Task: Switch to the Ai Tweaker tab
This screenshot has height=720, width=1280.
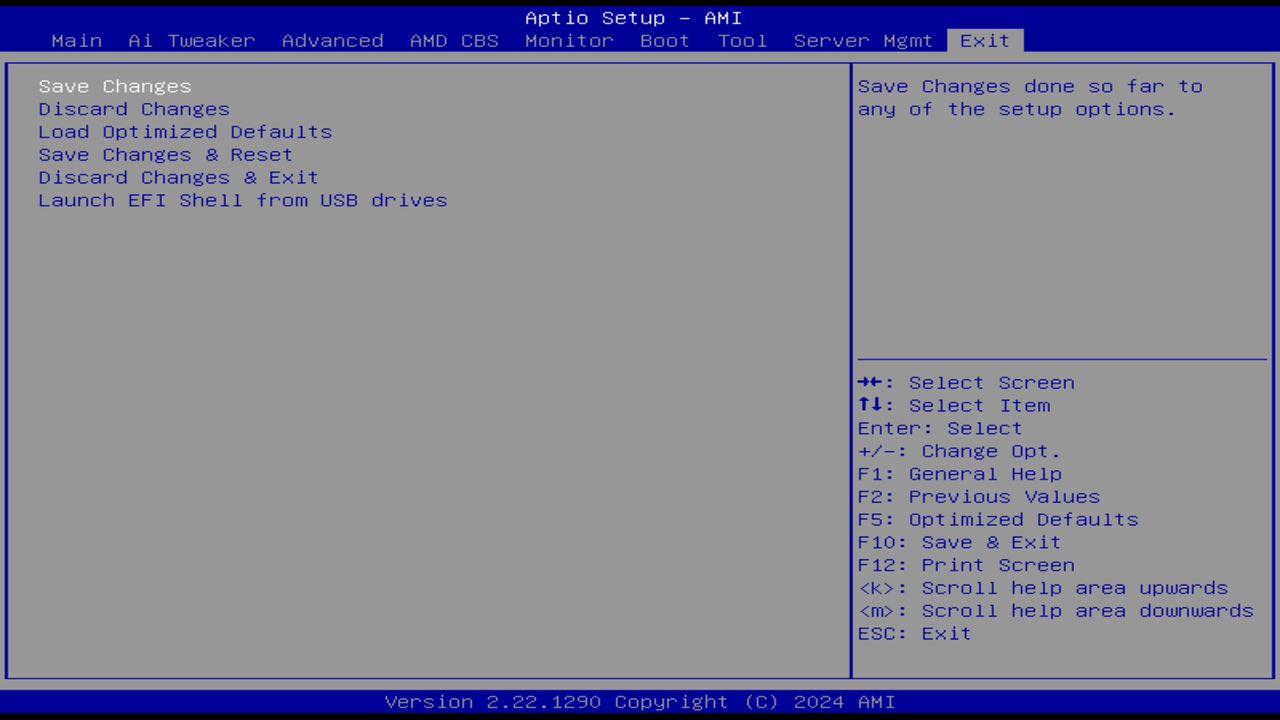Action: [192, 41]
